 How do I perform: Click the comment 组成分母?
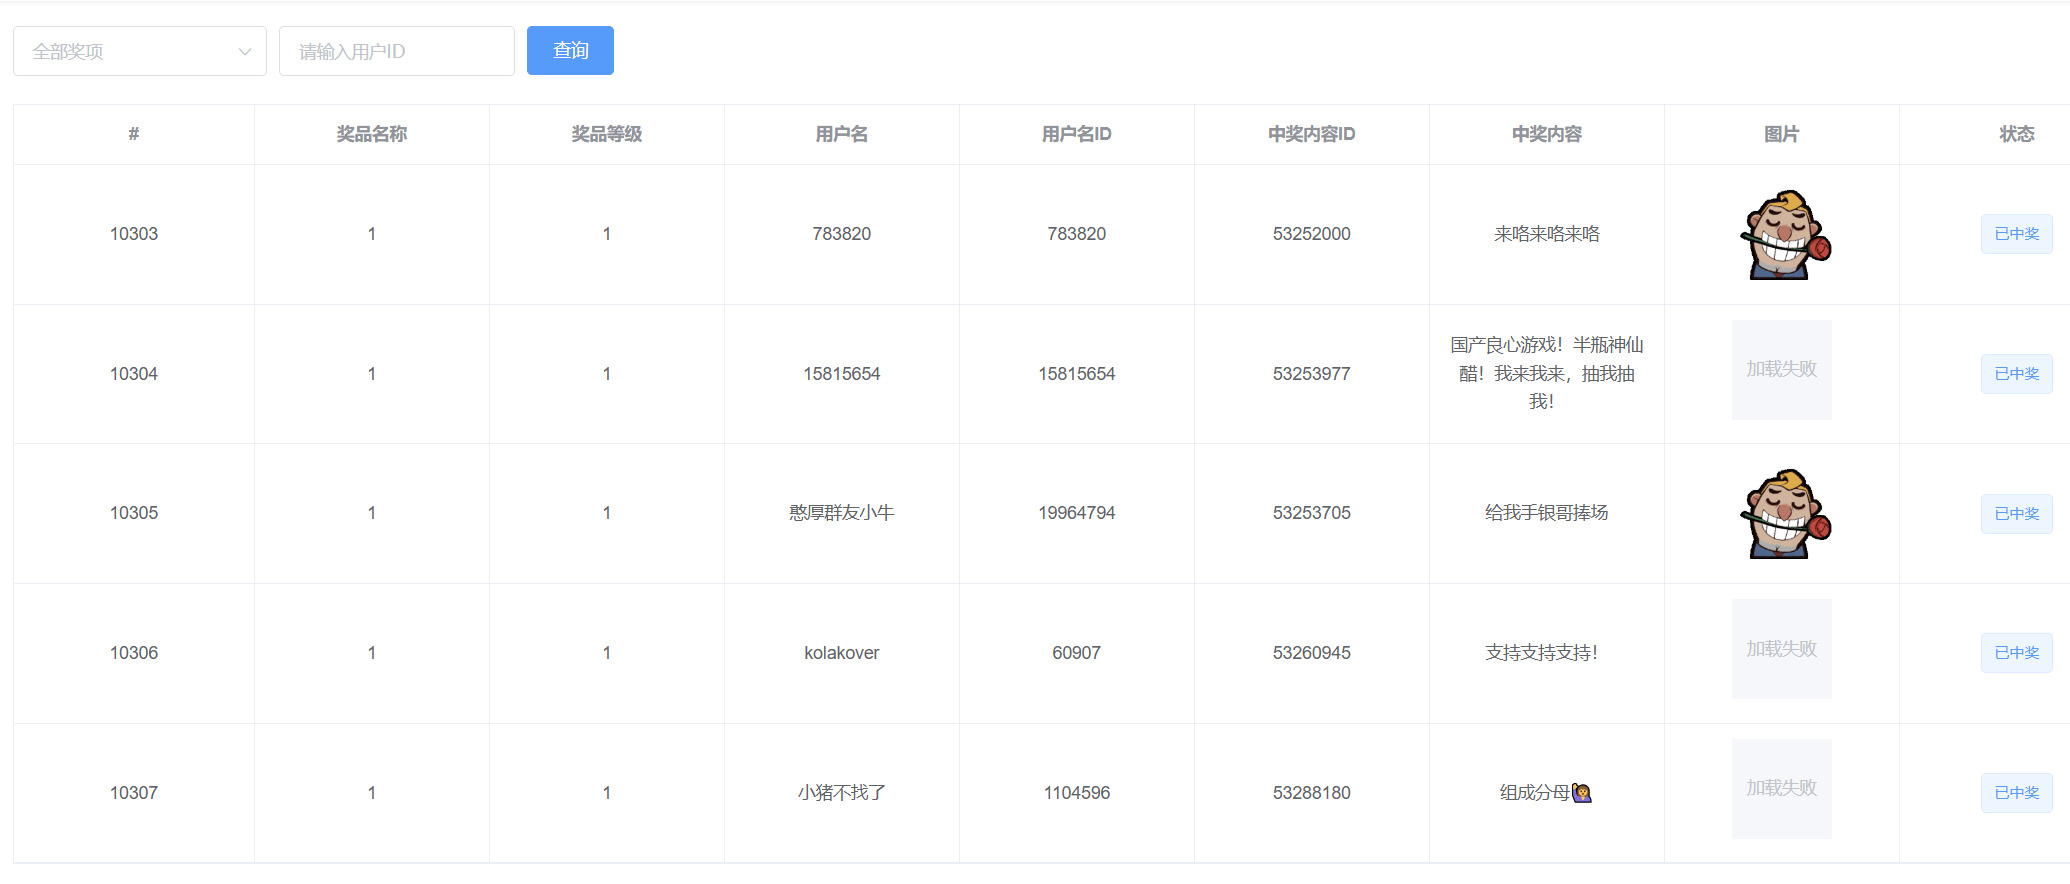[1546, 793]
